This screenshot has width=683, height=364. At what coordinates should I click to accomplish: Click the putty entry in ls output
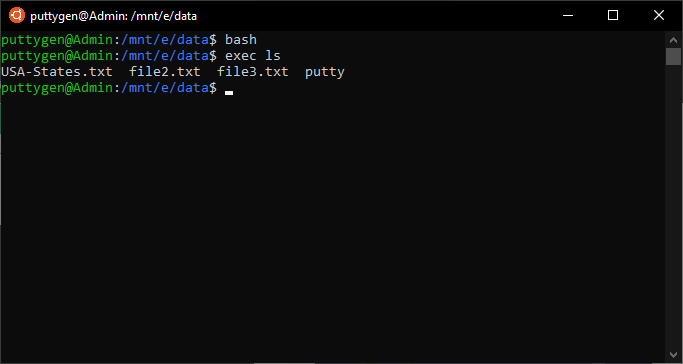[325, 73]
